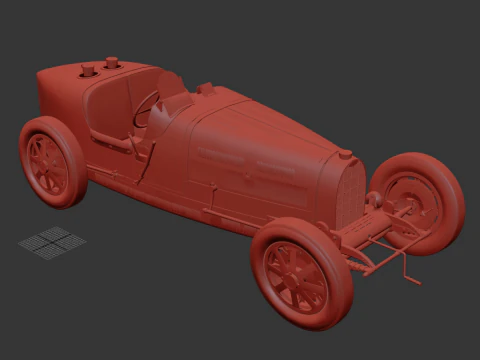Select the car's front-left spoked wheel

pos(302,273)
